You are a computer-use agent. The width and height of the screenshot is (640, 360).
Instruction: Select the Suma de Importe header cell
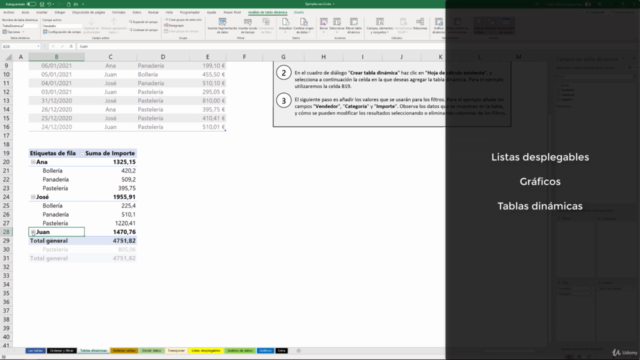[x=111, y=153]
